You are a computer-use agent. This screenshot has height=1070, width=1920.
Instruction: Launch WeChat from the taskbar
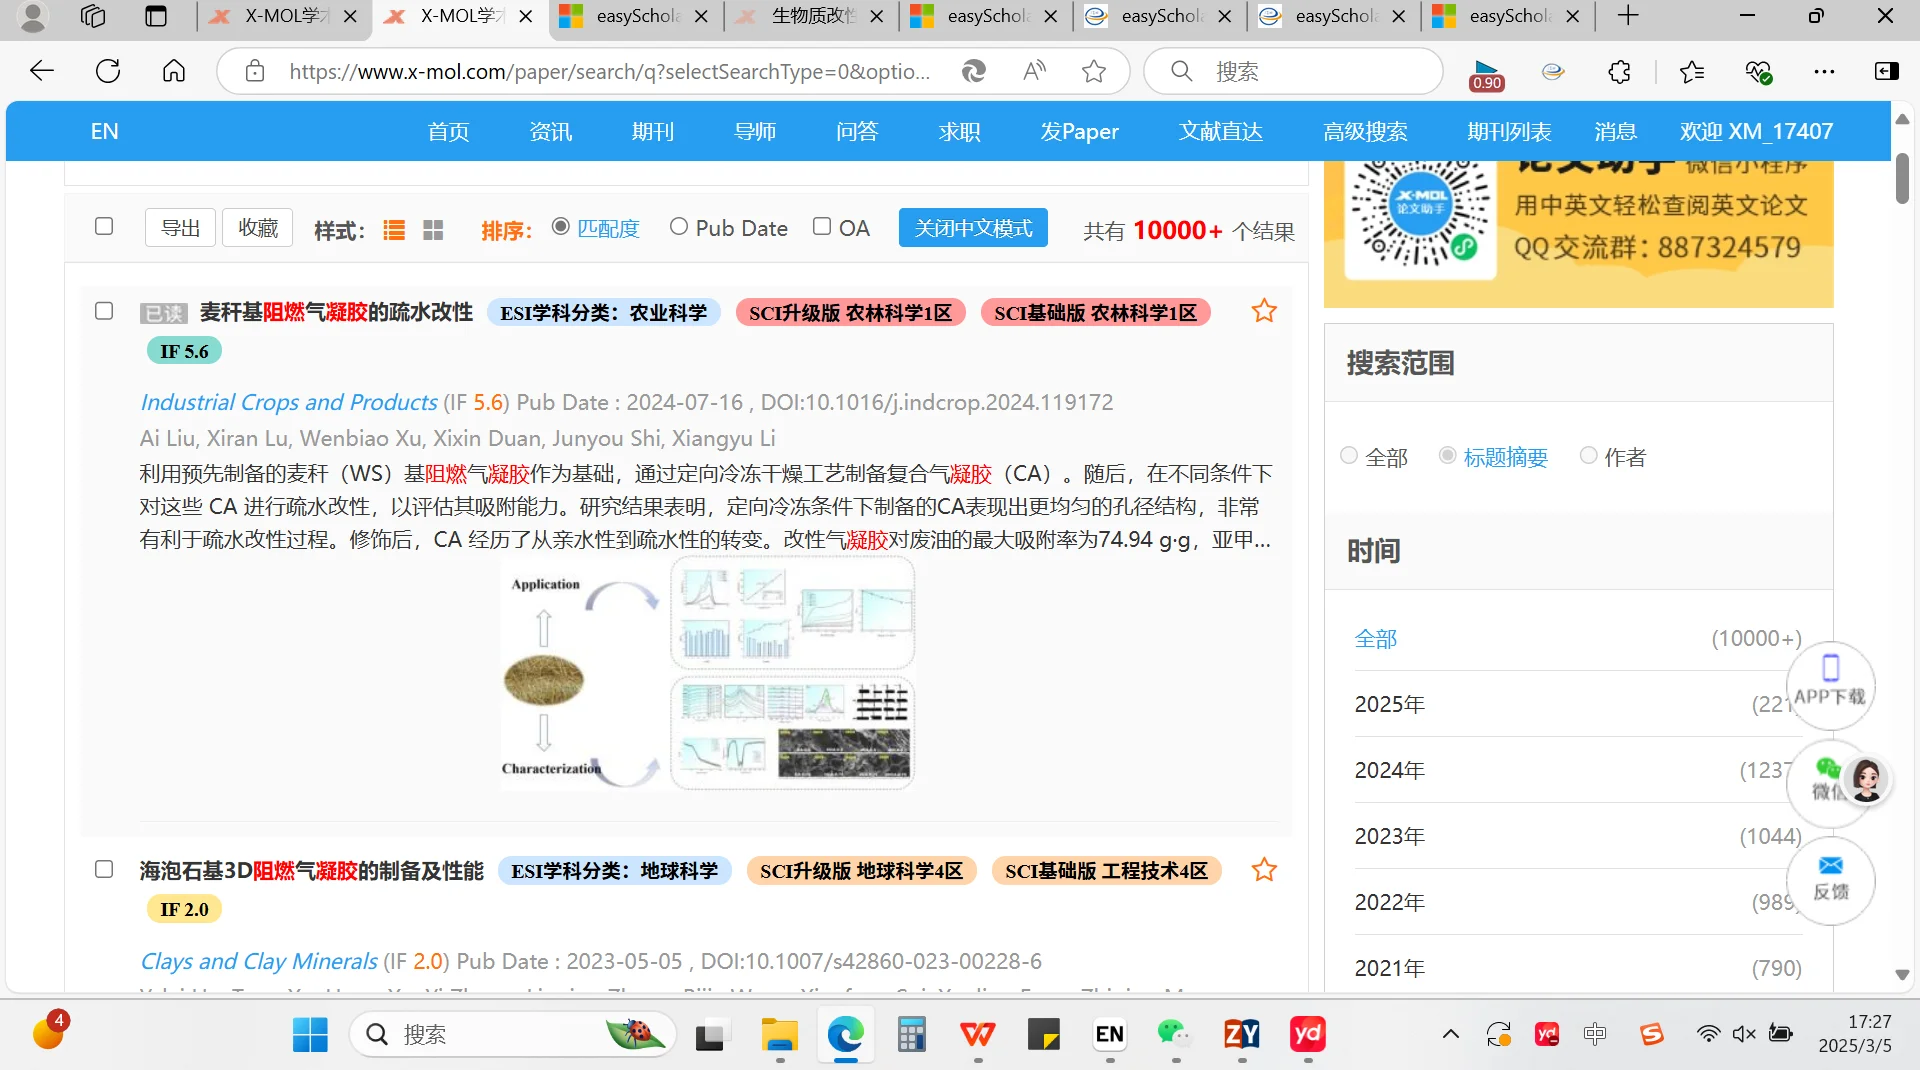pyautogui.click(x=1175, y=1035)
